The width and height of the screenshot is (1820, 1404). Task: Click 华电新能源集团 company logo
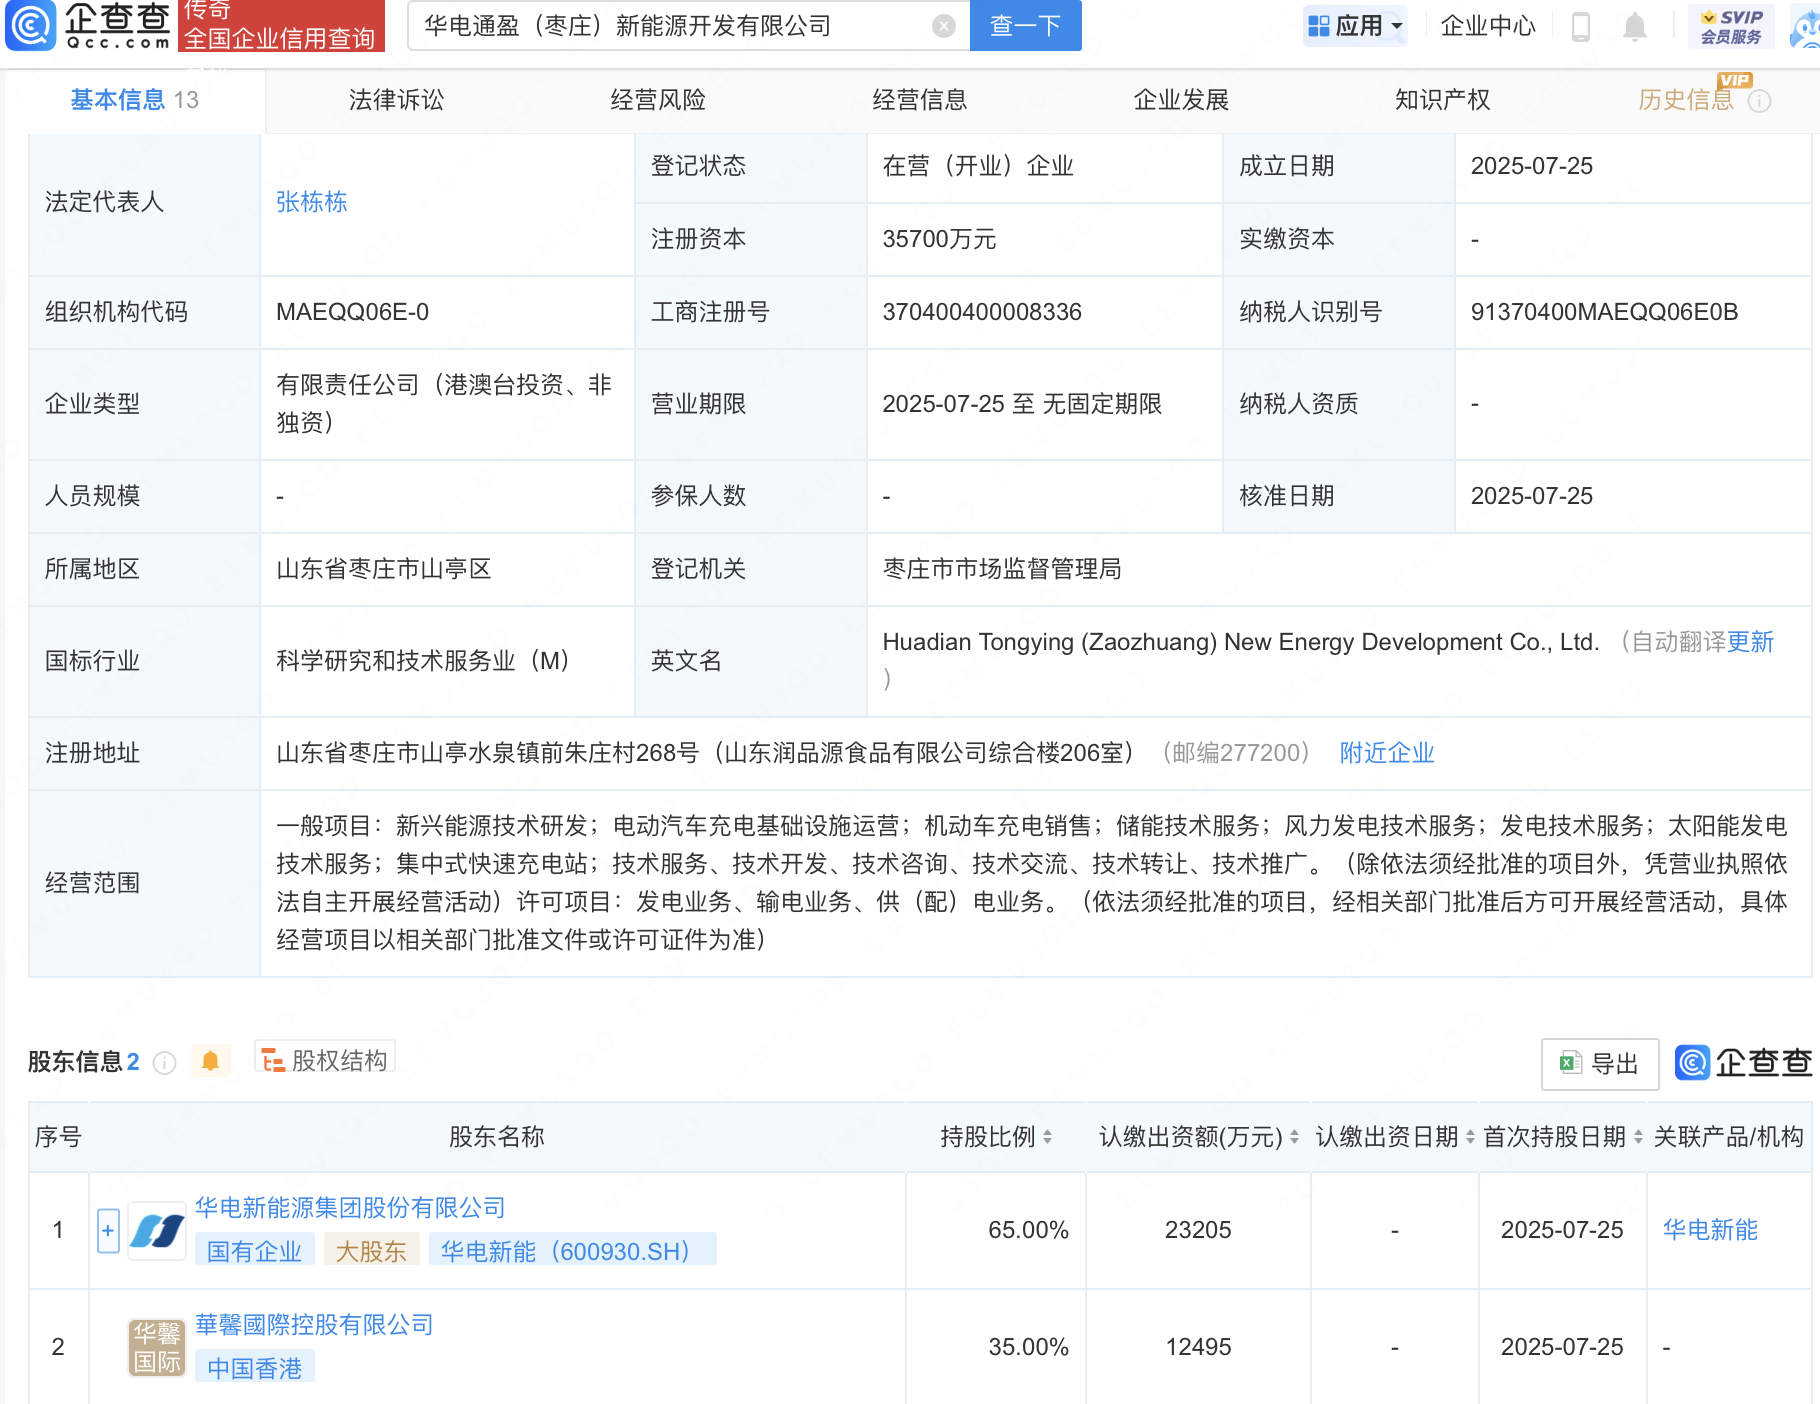157,1231
